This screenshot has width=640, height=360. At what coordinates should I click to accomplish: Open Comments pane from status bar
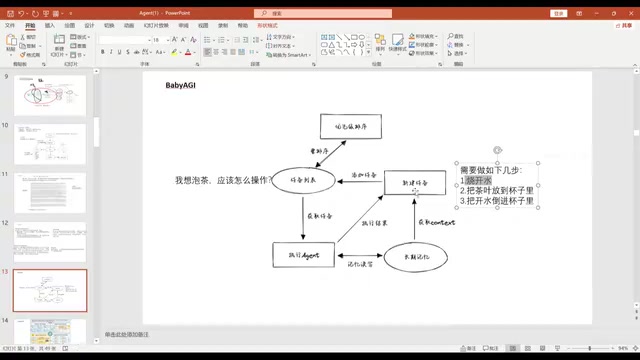(490, 348)
